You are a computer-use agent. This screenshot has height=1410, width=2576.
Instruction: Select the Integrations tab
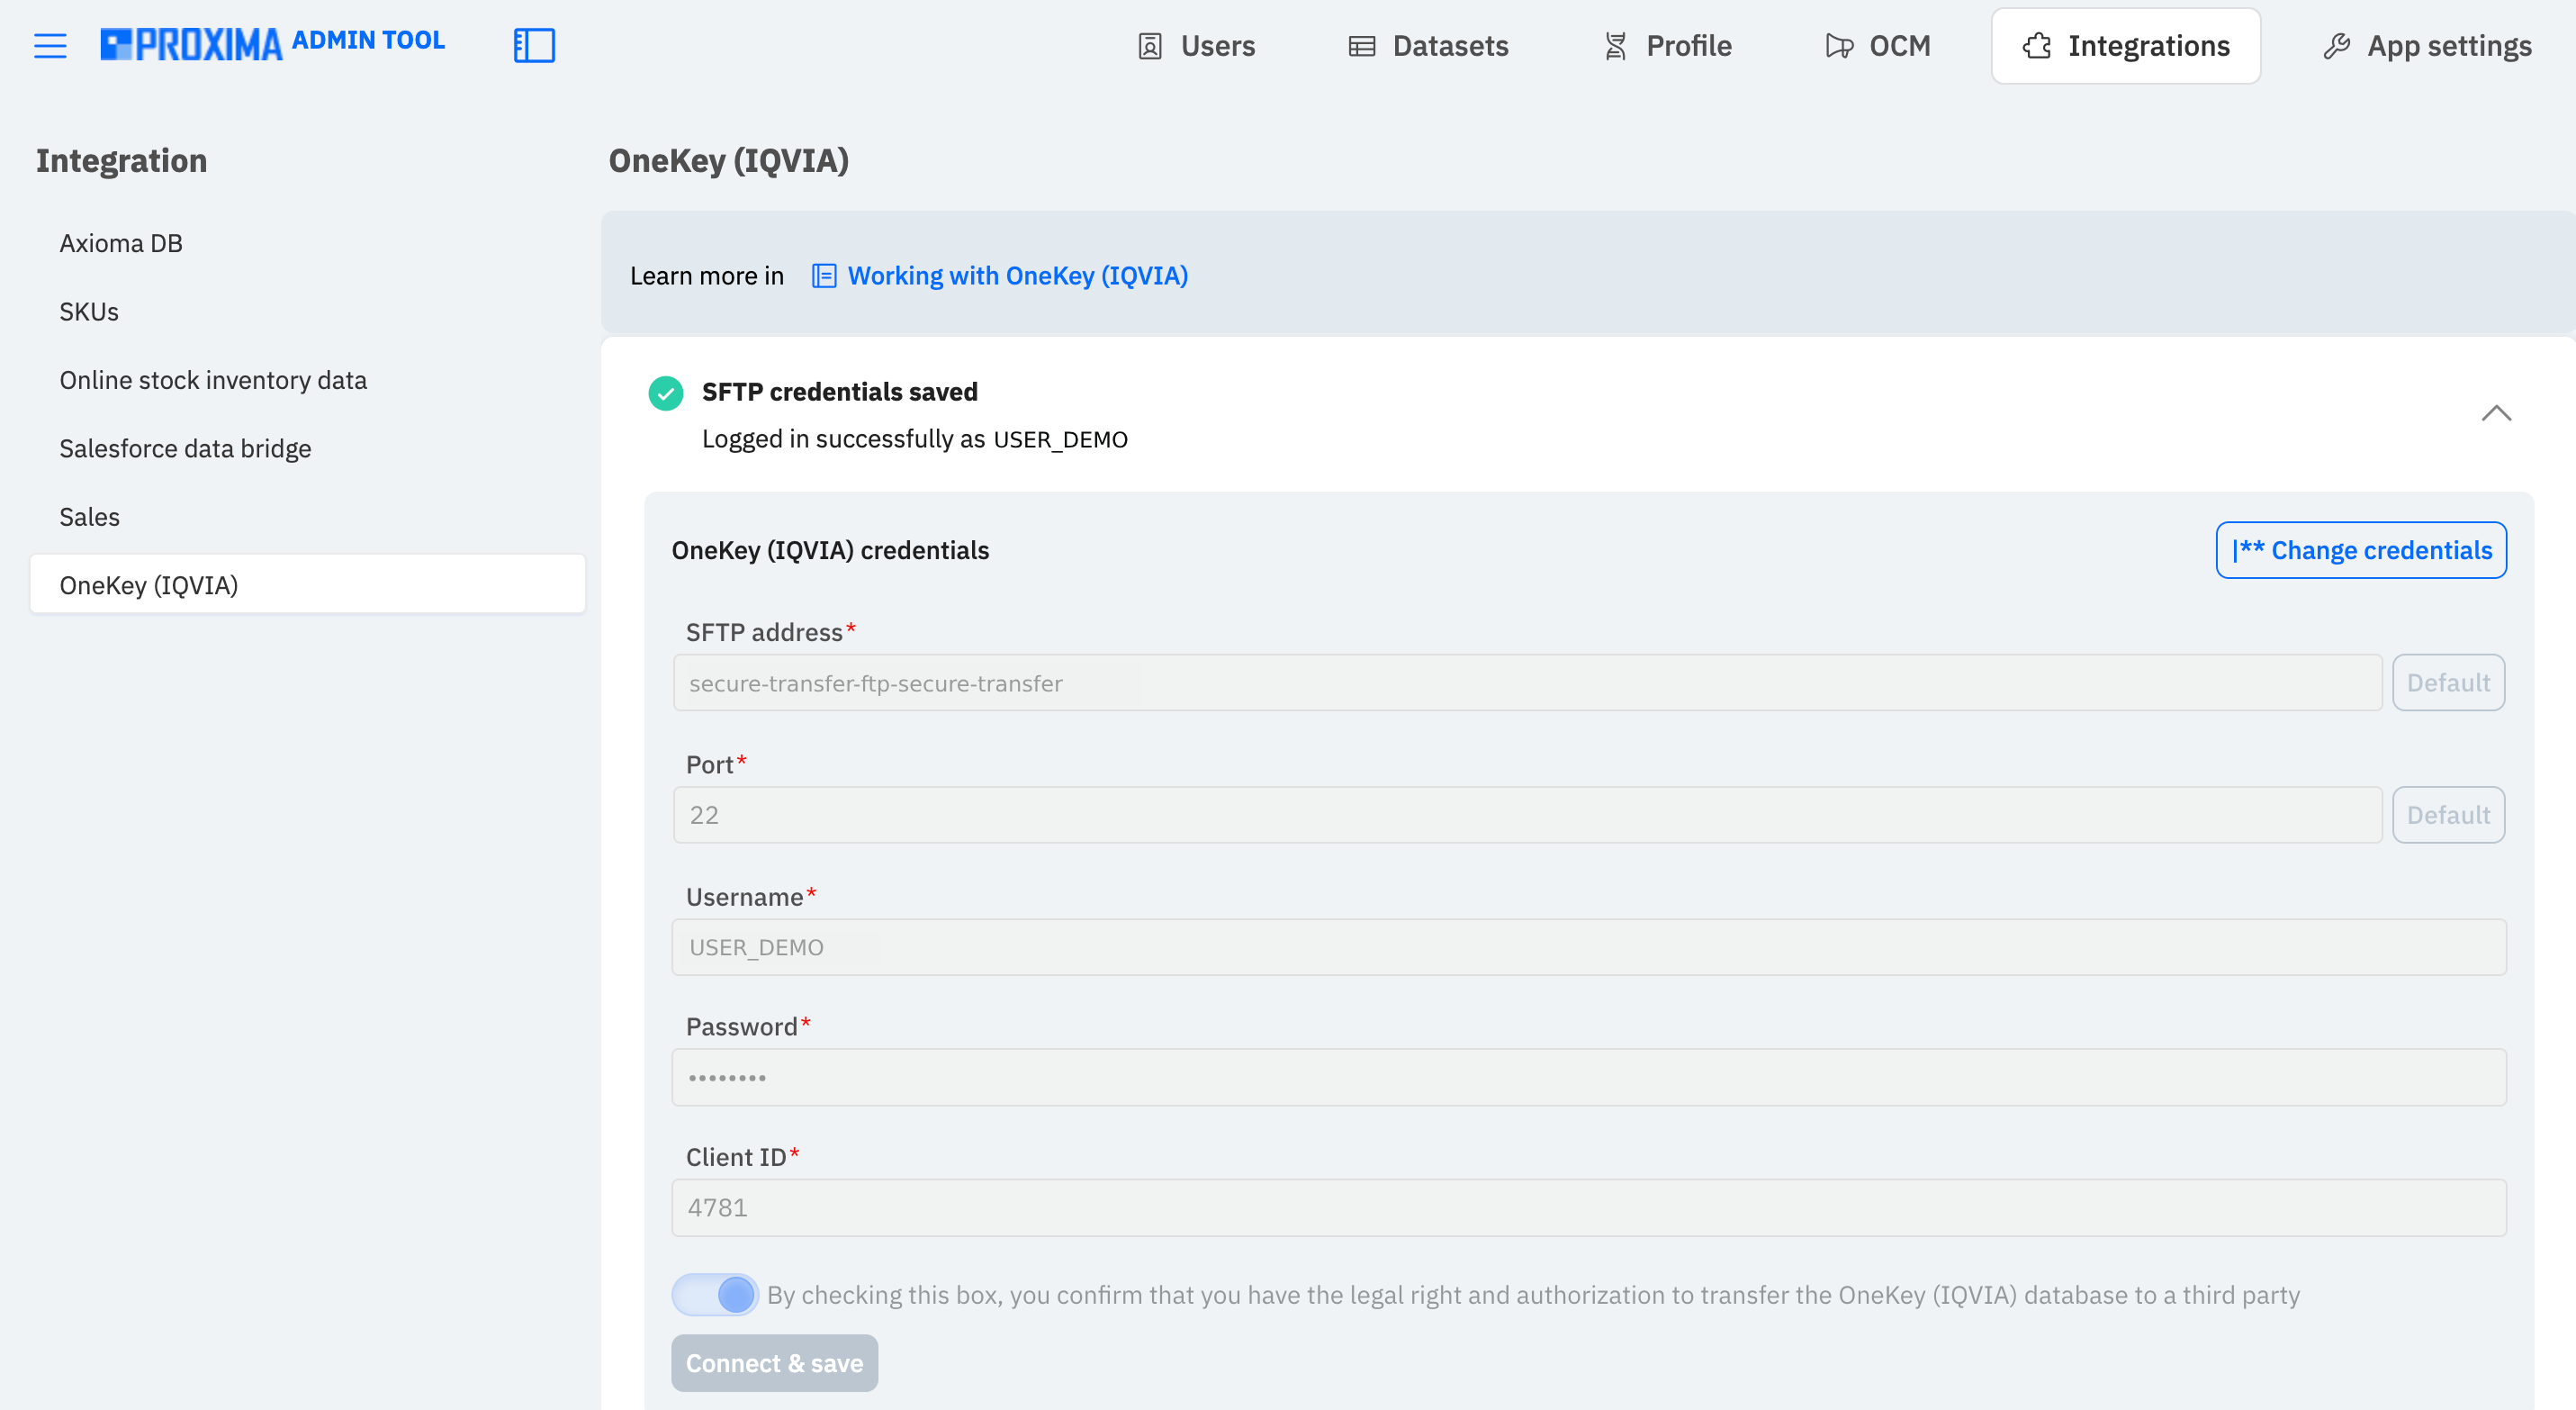pos(2126,46)
